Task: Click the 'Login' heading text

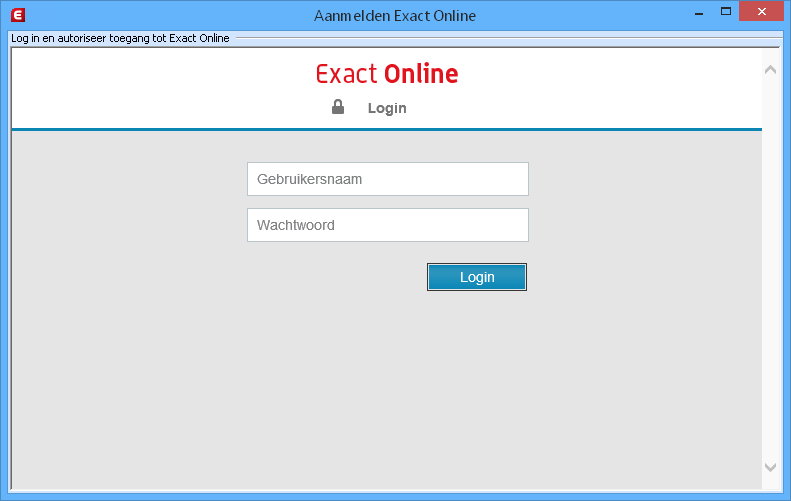Action: click(x=387, y=108)
